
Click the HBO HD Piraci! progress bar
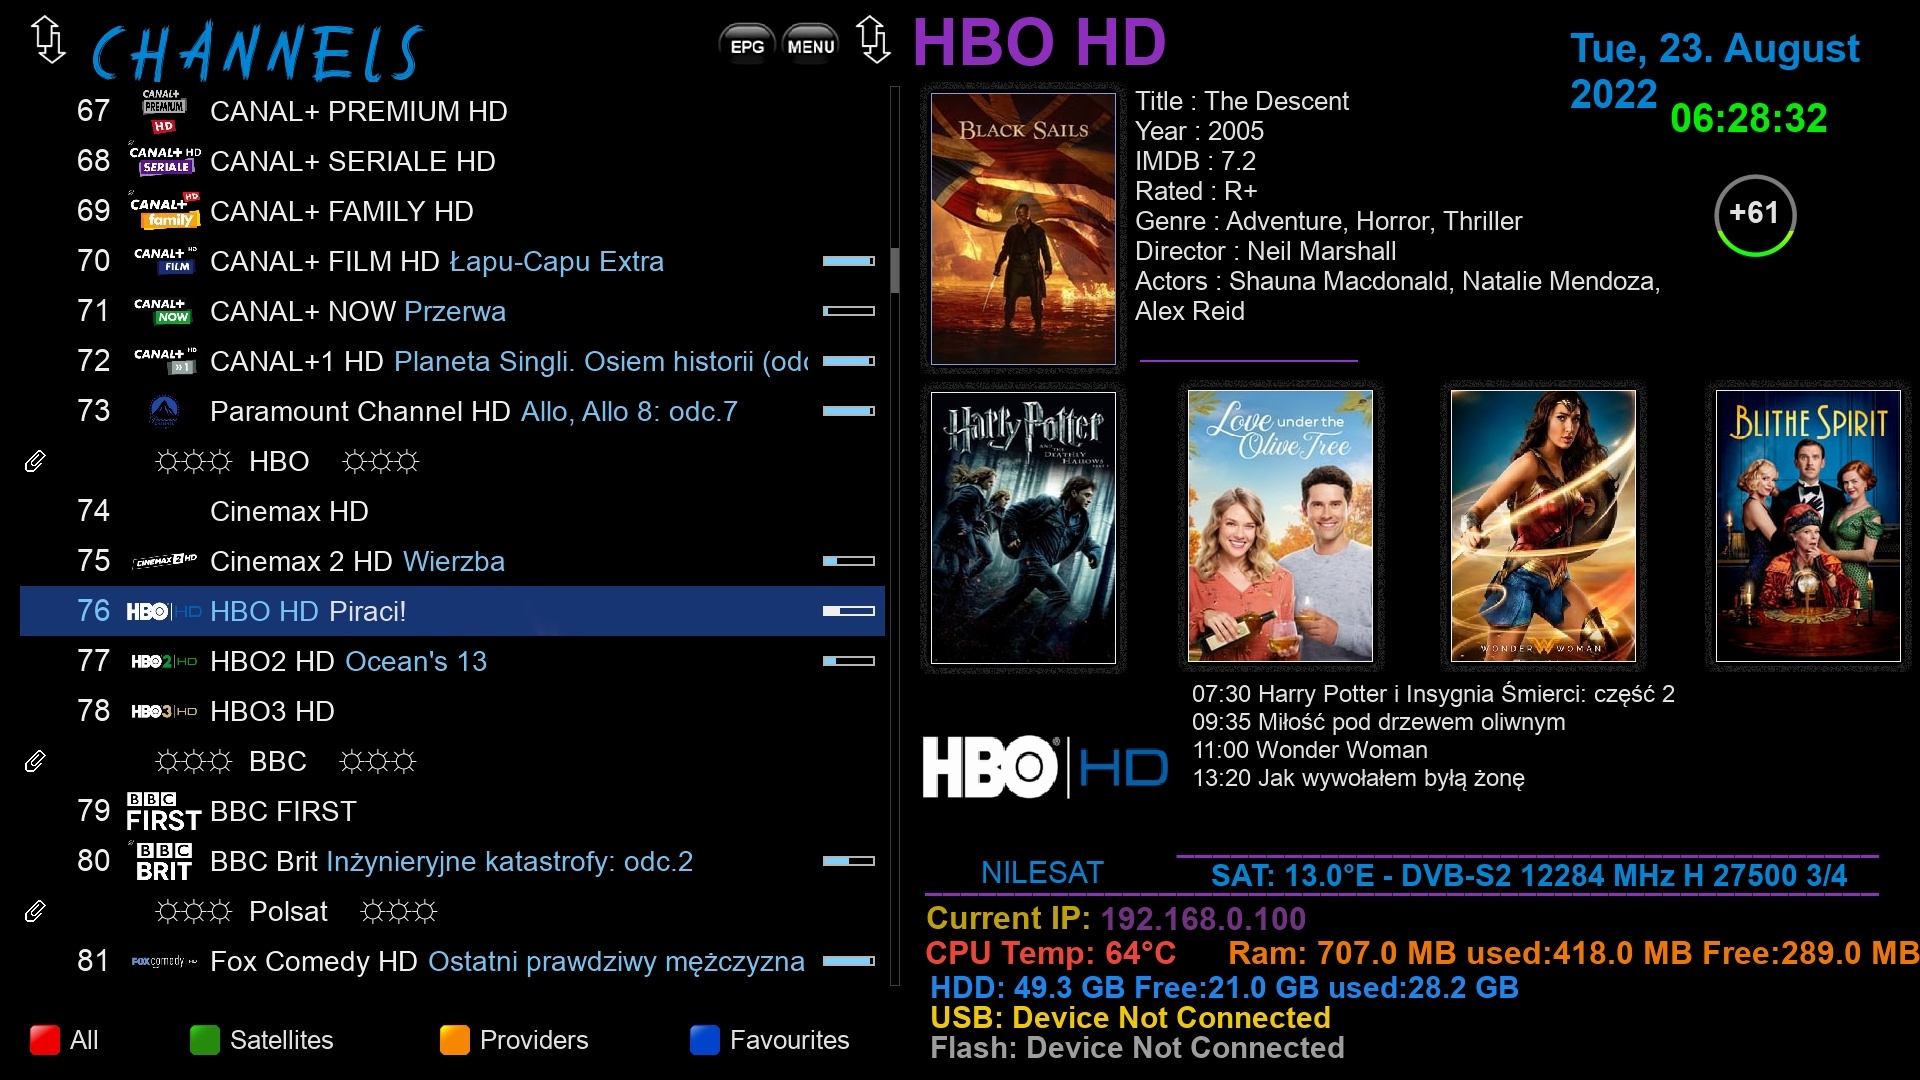click(x=849, y=611)
